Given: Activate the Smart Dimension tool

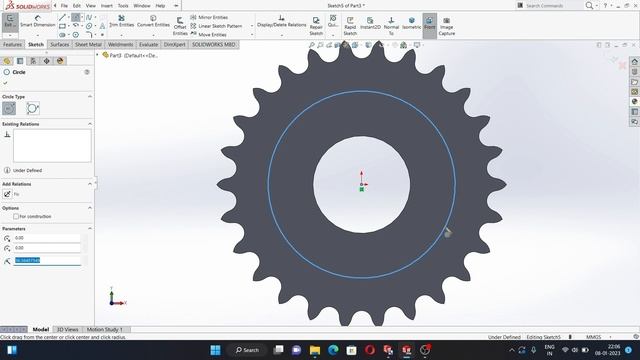Looking at the screenshot, I should [x=38, y=21].
